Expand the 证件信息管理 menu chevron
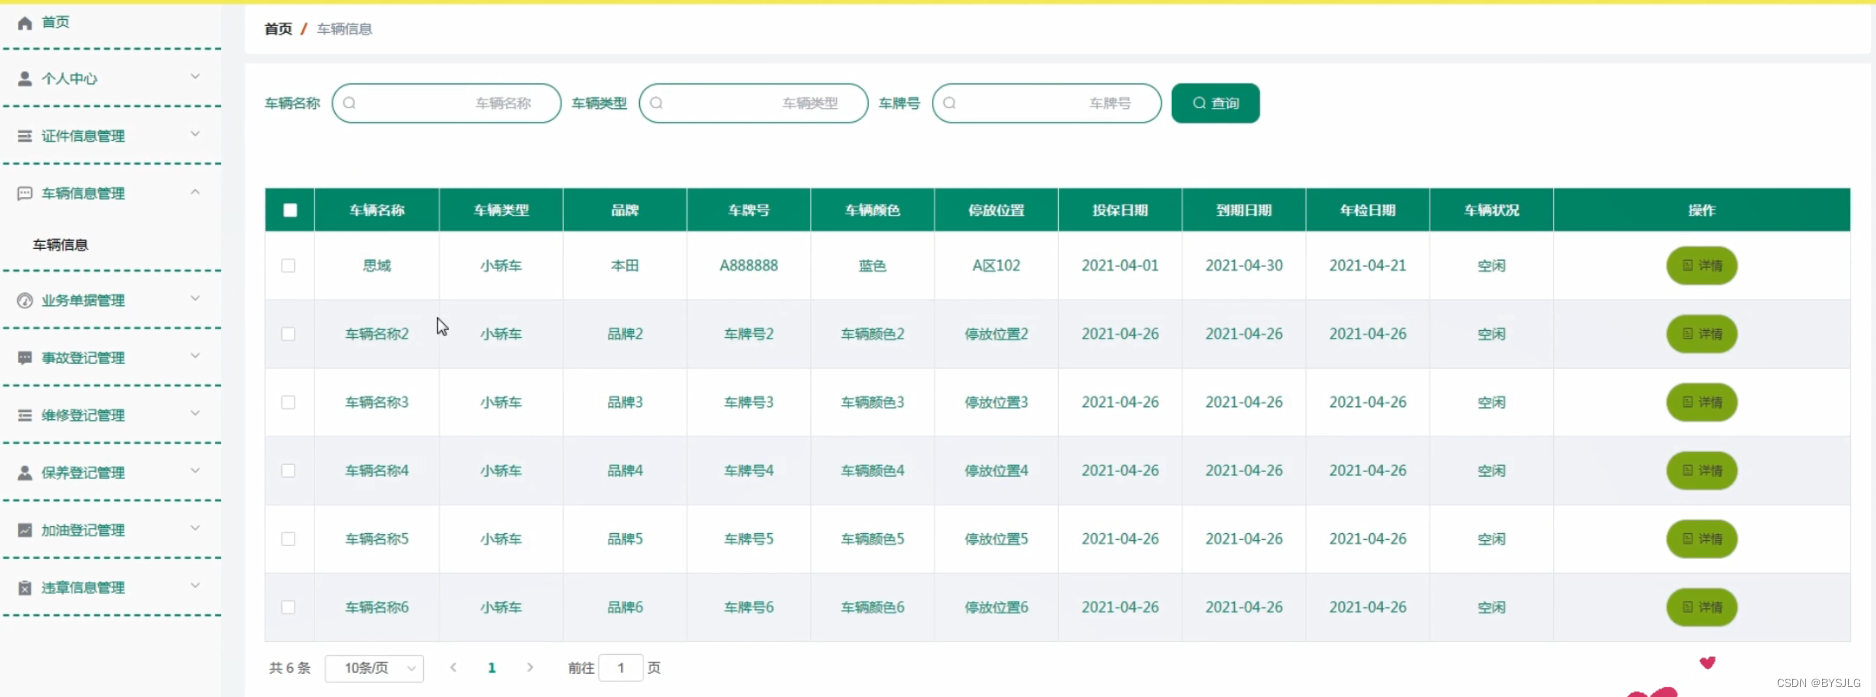Screen dimensions: 1876x697 [x=195, y=134]
